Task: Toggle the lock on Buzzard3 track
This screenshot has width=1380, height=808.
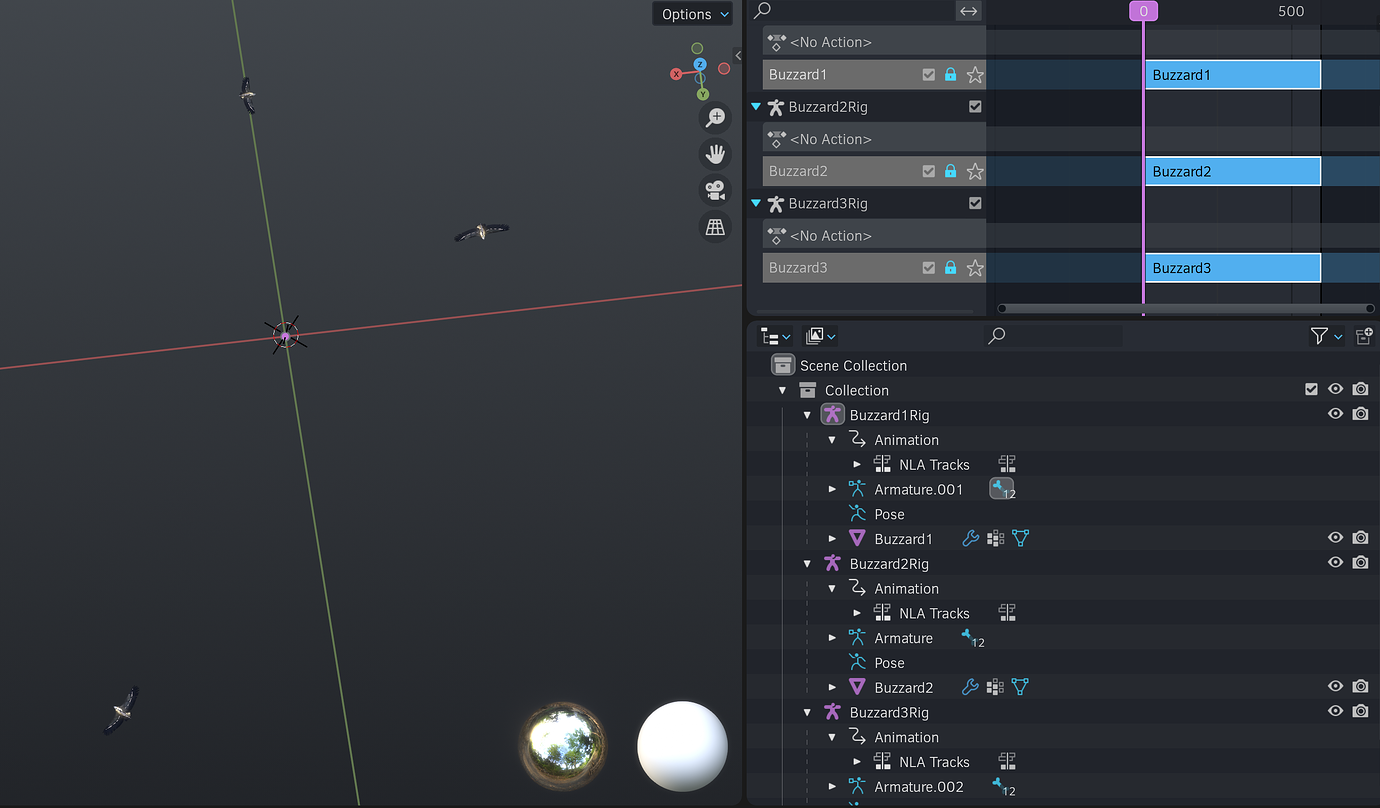Action: [x=951, y=268]
